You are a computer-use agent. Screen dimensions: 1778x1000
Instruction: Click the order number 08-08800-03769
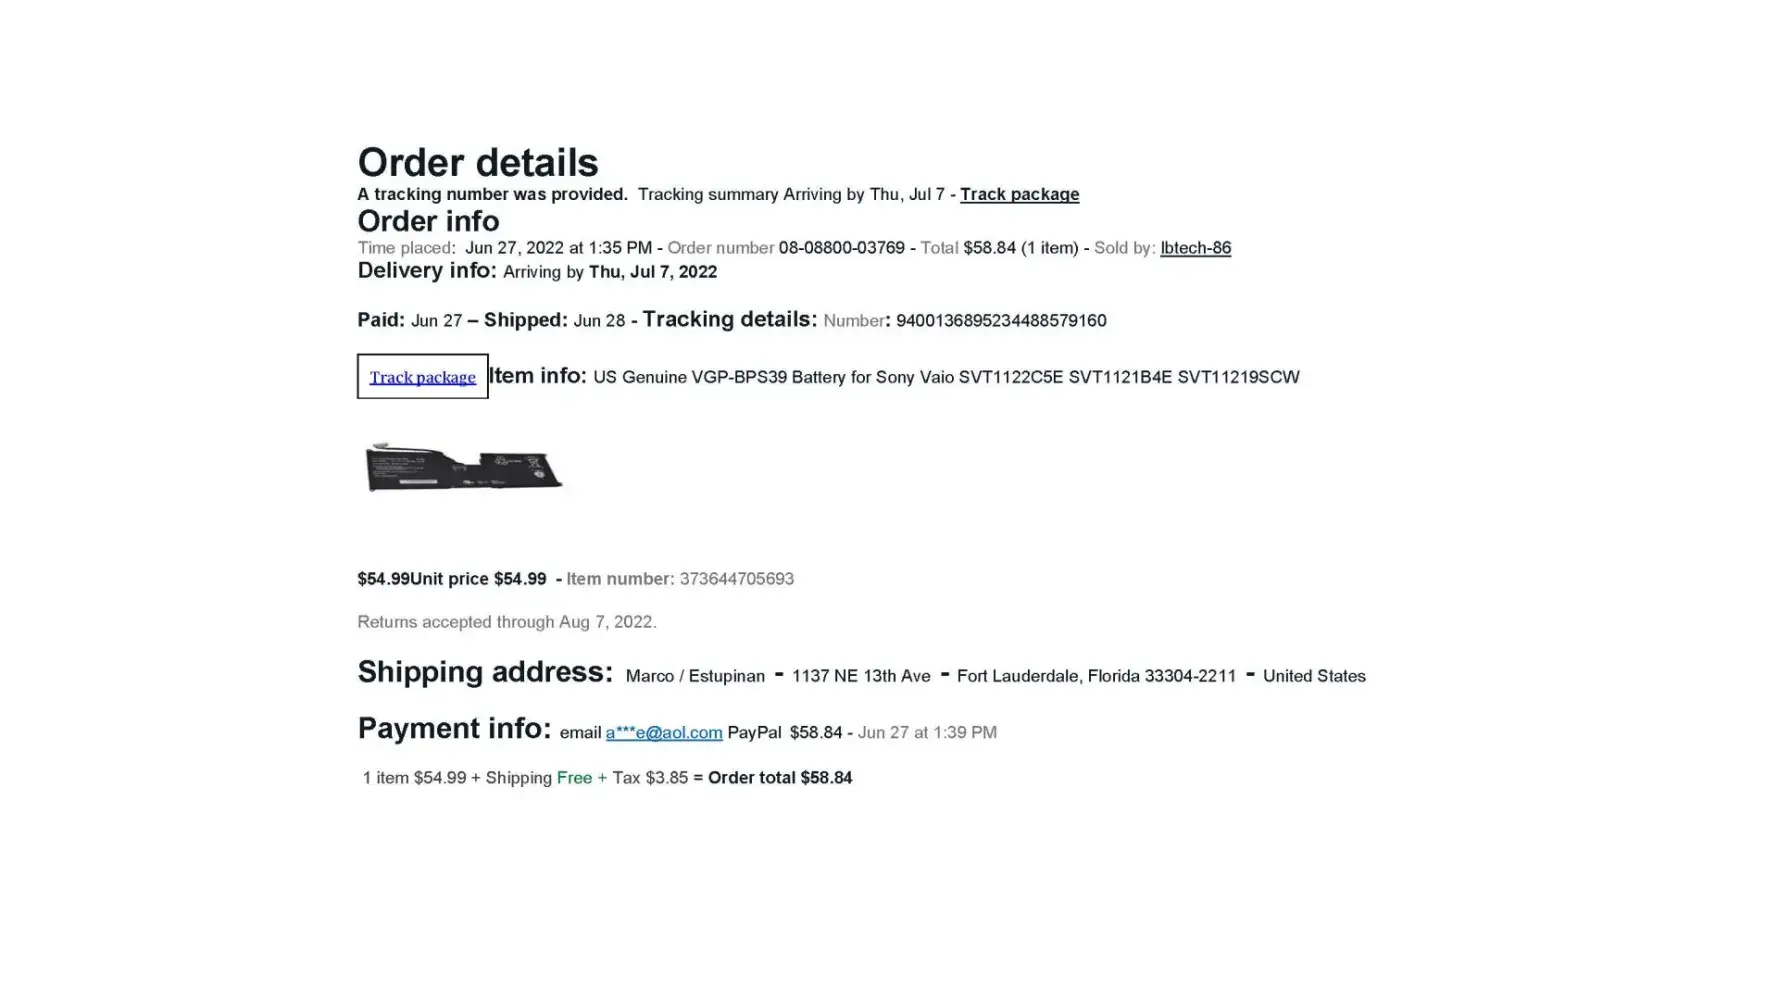[841, 248]
